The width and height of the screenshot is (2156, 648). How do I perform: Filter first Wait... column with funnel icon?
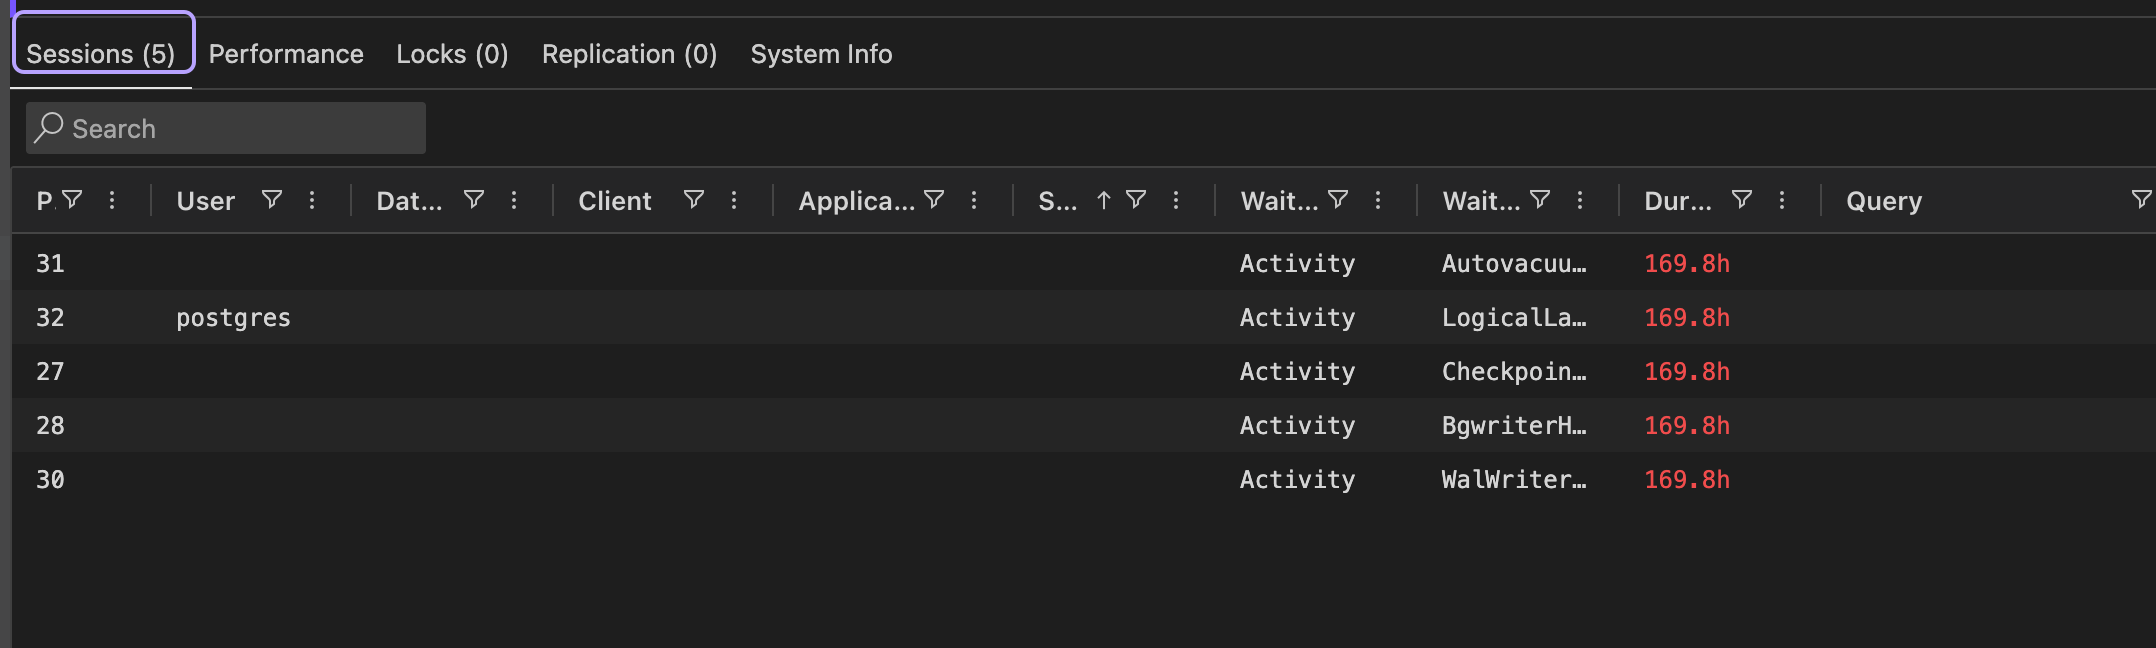[x=1338, y=200]
